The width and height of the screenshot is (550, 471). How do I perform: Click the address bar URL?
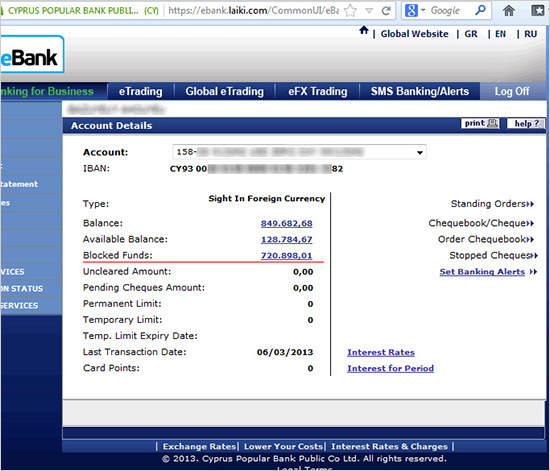point(253,11)
